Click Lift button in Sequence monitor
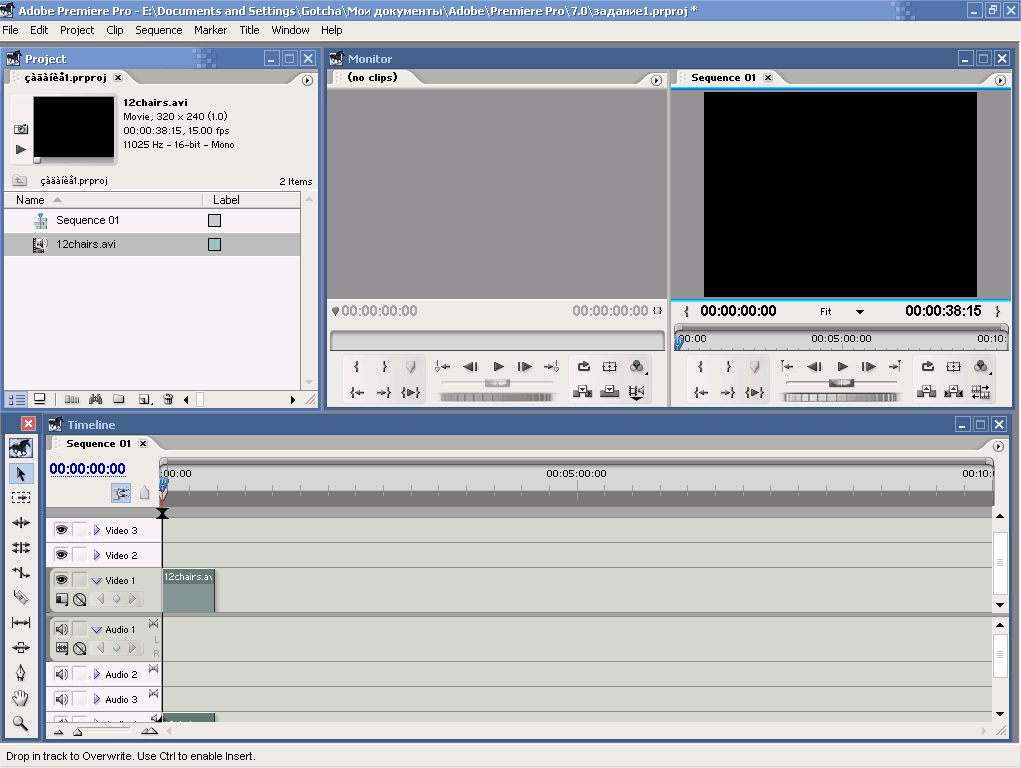 [x=927, y=391]
